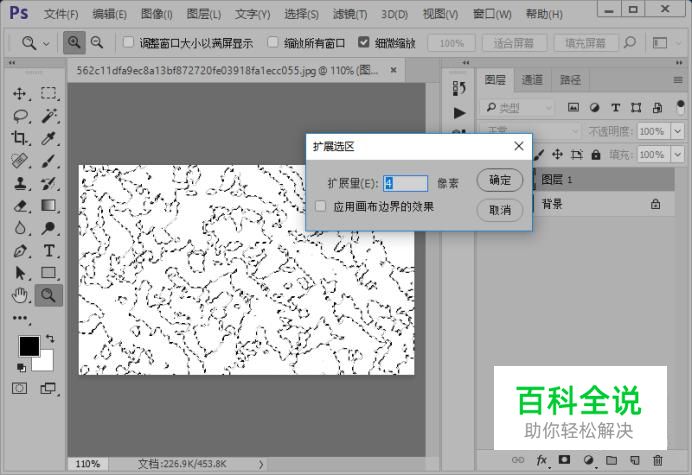692x475 pixels.
Task: Open the fill dropdown arrow
Action: 677,155
